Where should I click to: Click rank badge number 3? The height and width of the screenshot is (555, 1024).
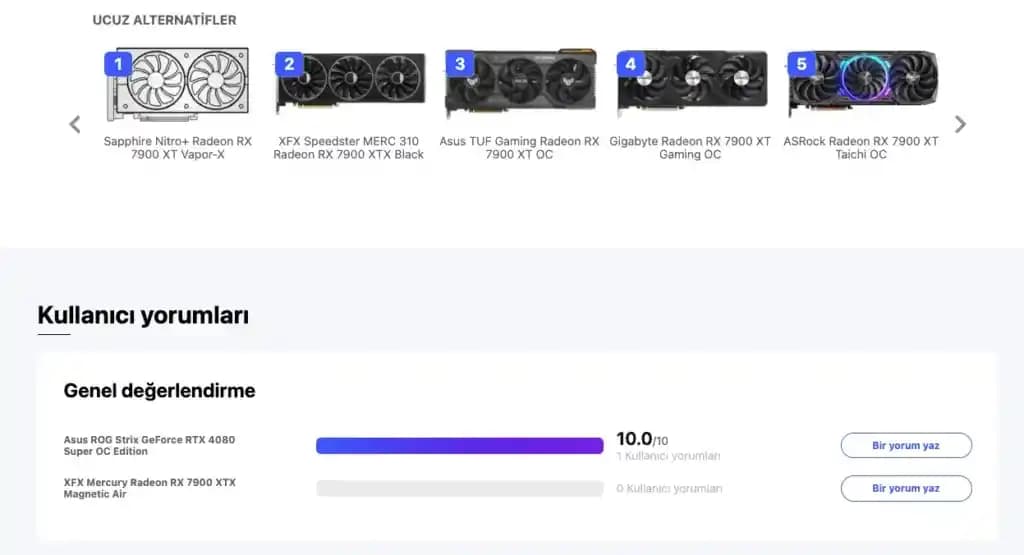point(460,65)
